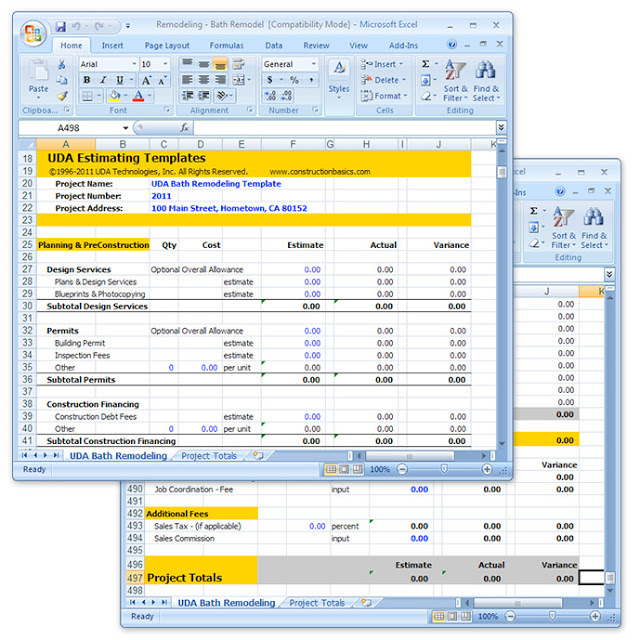Apply red font color button

(139, 96)
